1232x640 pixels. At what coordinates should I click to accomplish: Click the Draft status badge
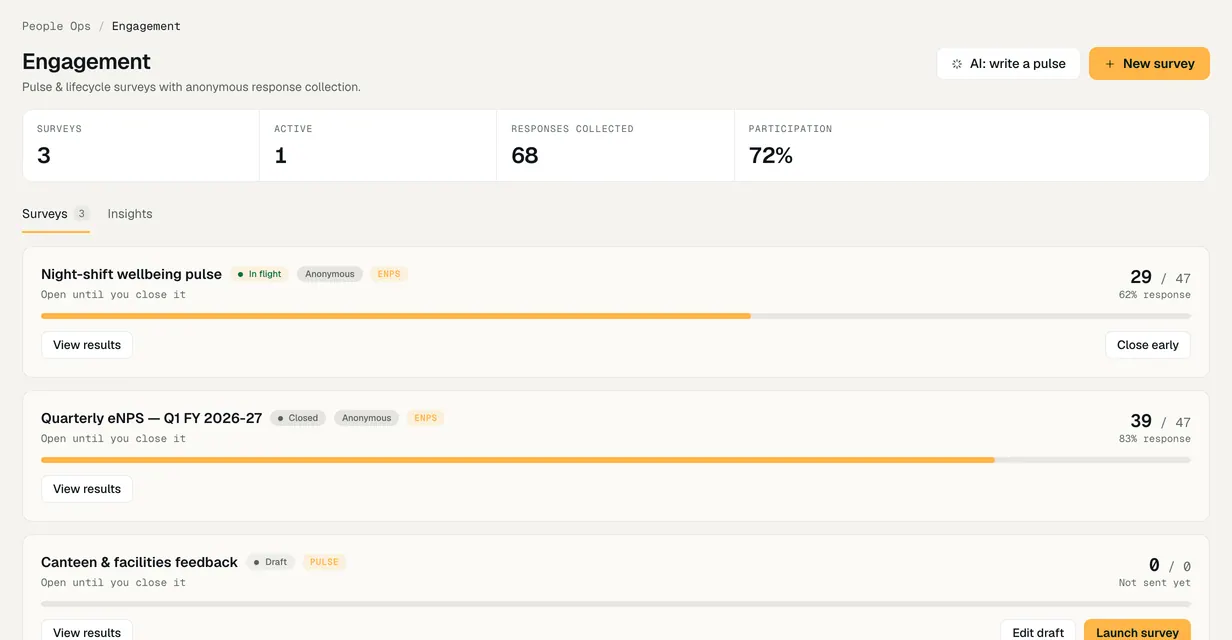pyautogui.click(x=270, y=562)
